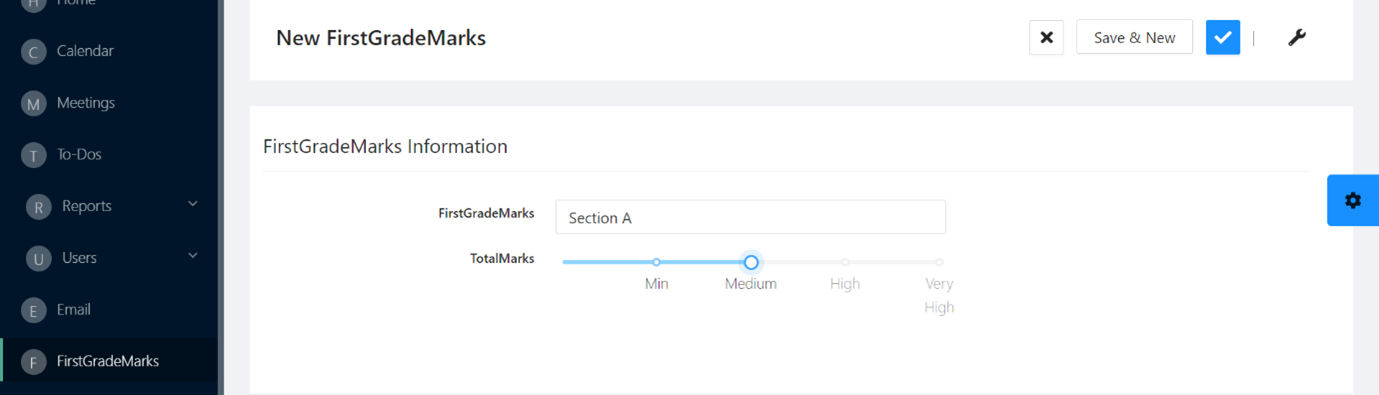Click the Save & New button
1379x395 pixels.
coord(1134,37)
